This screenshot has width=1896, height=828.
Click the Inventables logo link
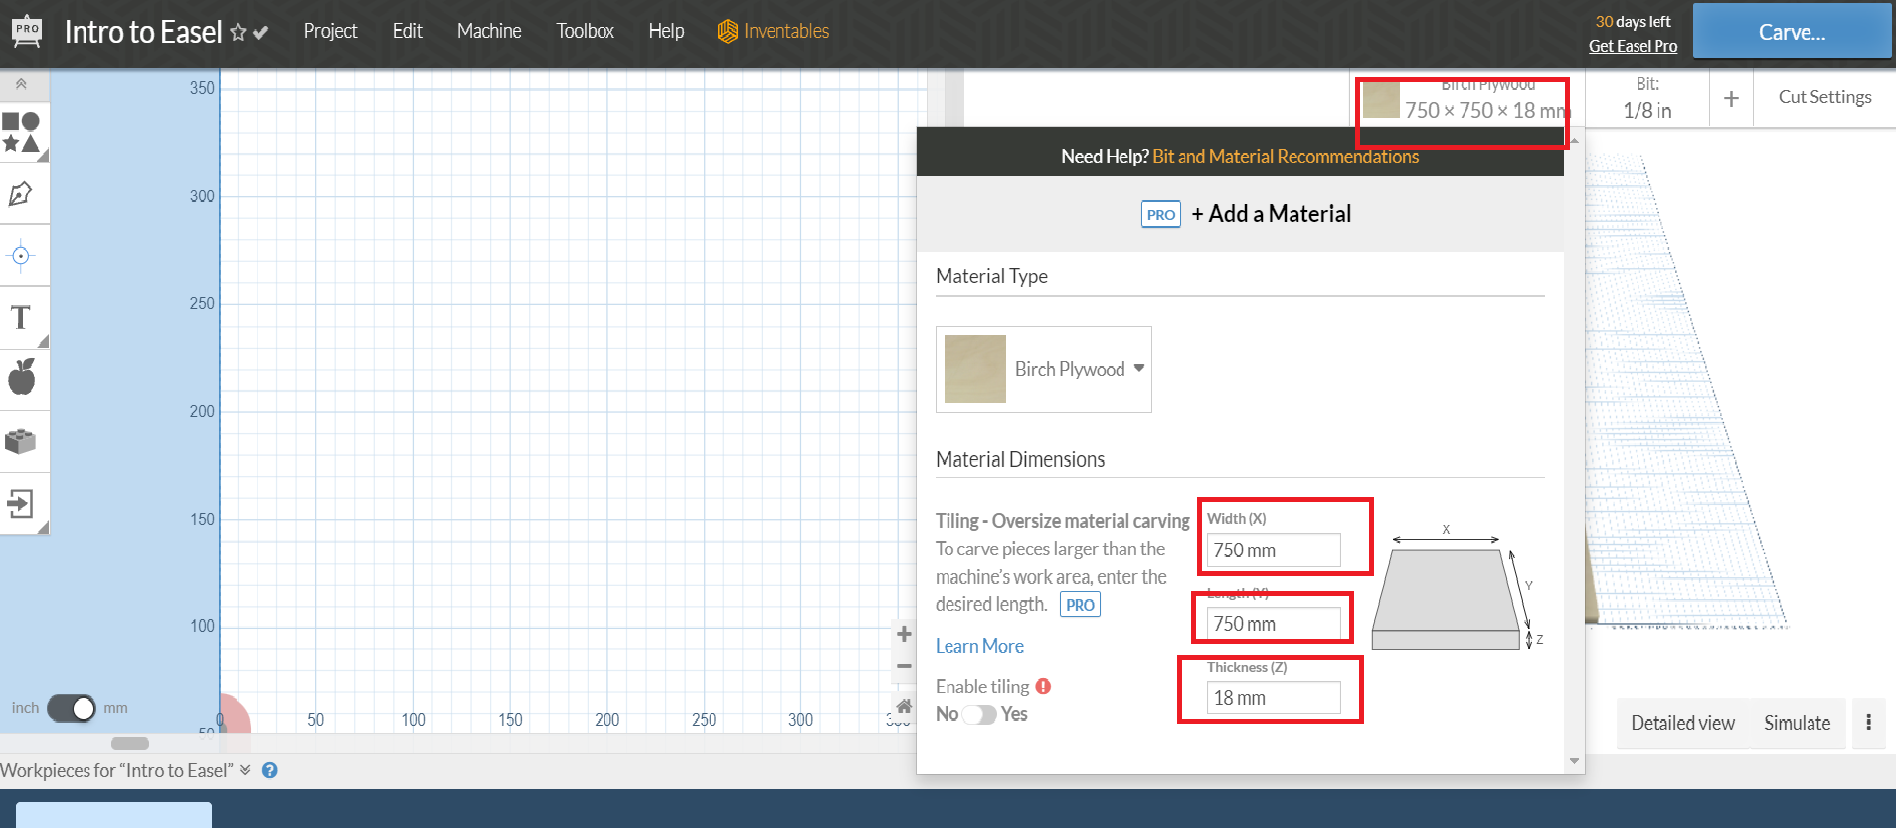[773, 31]
